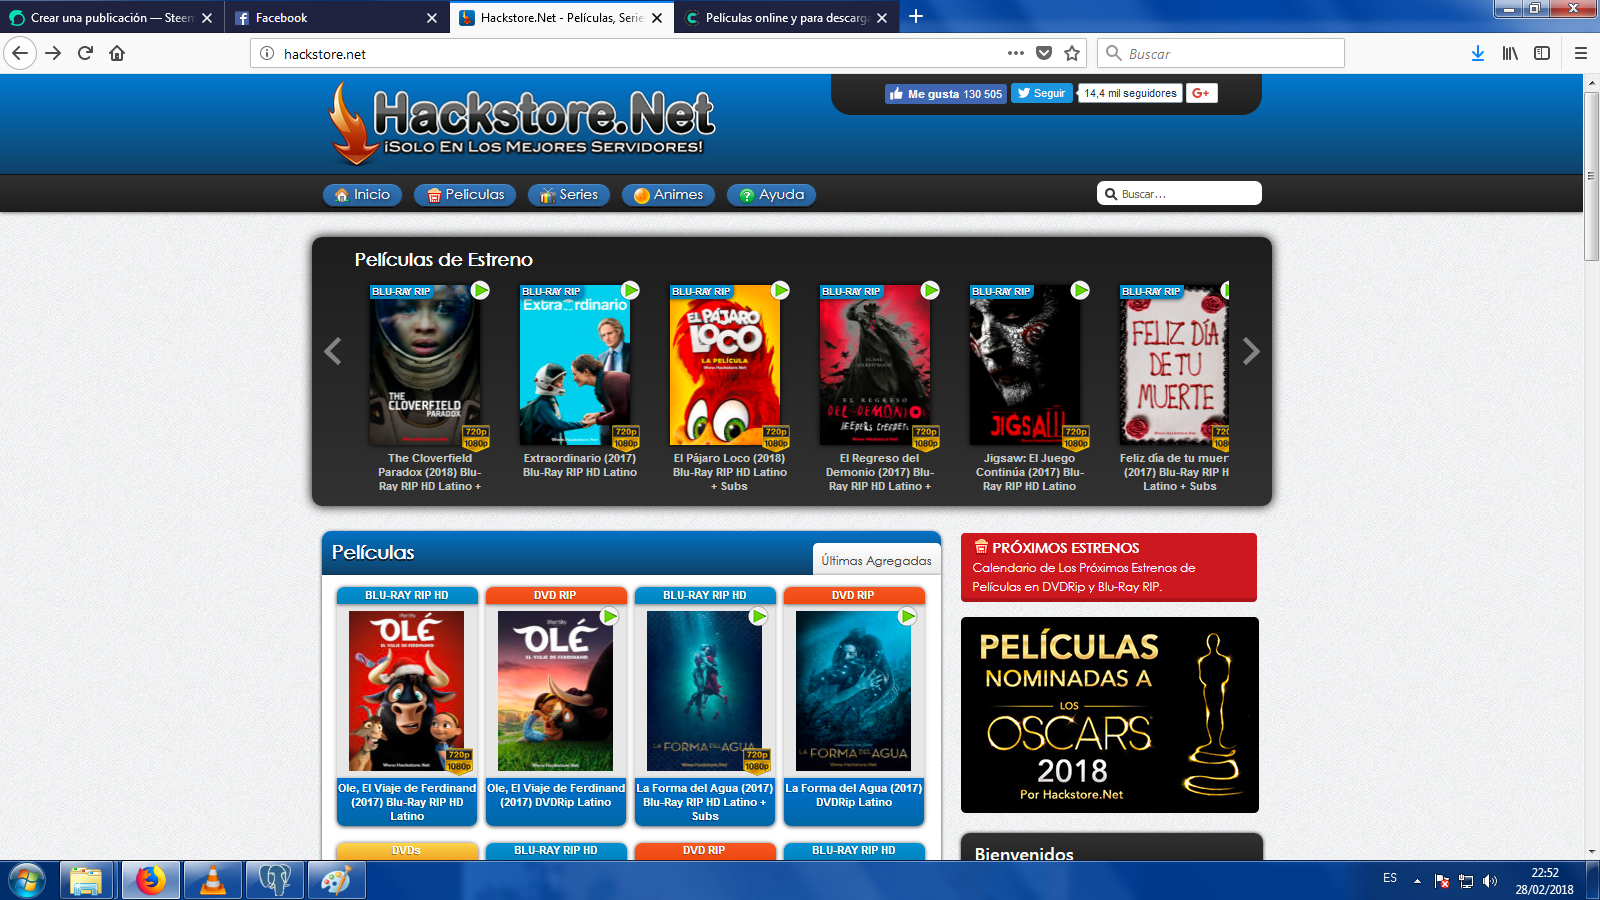View site information icon in address bar

point(267,53)
